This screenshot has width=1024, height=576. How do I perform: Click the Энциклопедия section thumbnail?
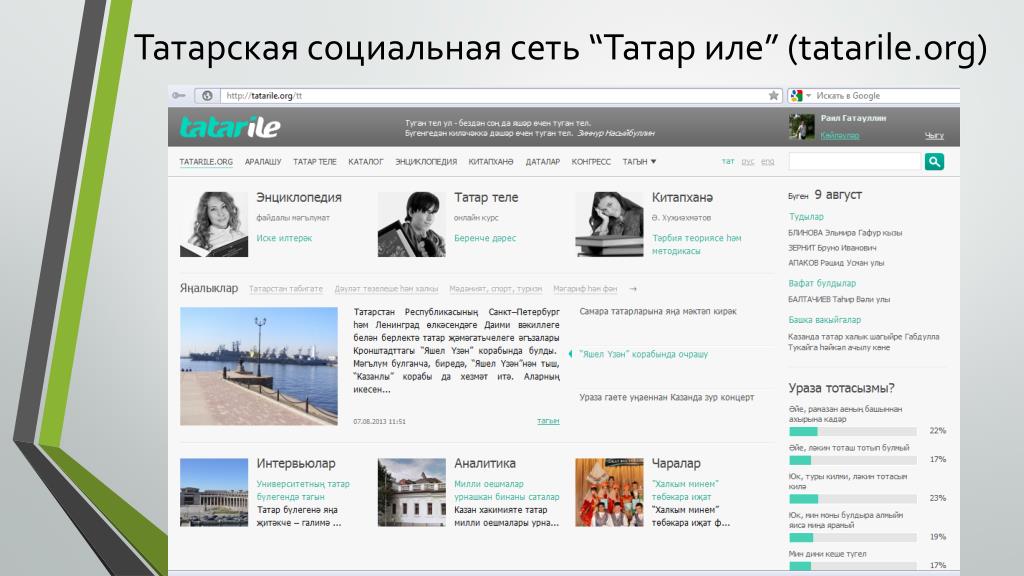coord(214,224)
